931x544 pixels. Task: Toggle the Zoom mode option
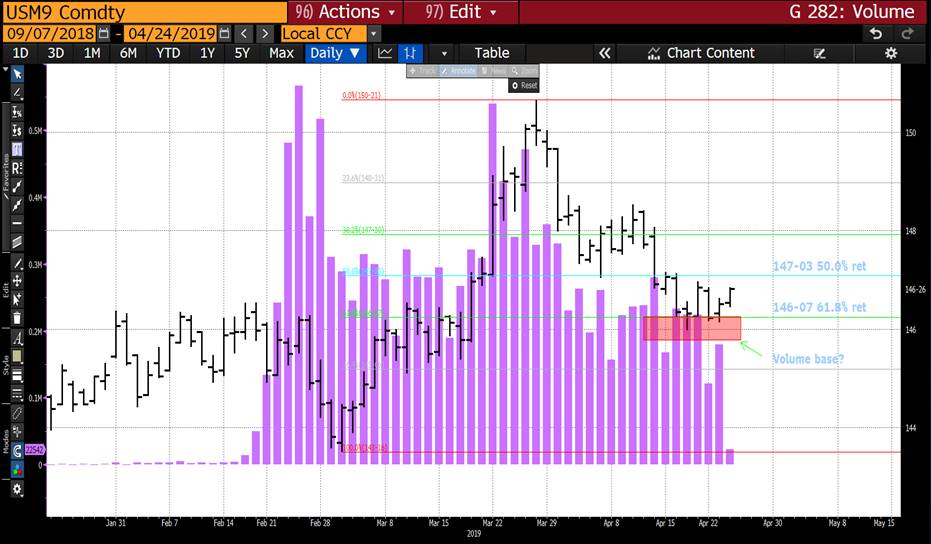coord(525,71)
